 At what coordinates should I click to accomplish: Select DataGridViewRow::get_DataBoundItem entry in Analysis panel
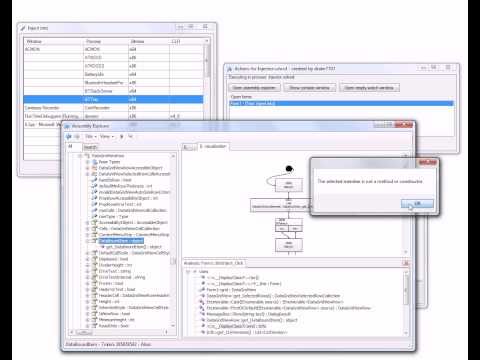[252, 320]
